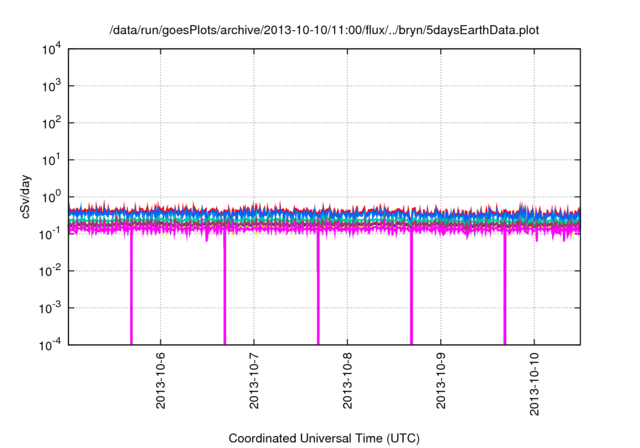640x448 pixels.
Task: Select the 2013-10-9 date tick label
Action: tap(441, 380)
